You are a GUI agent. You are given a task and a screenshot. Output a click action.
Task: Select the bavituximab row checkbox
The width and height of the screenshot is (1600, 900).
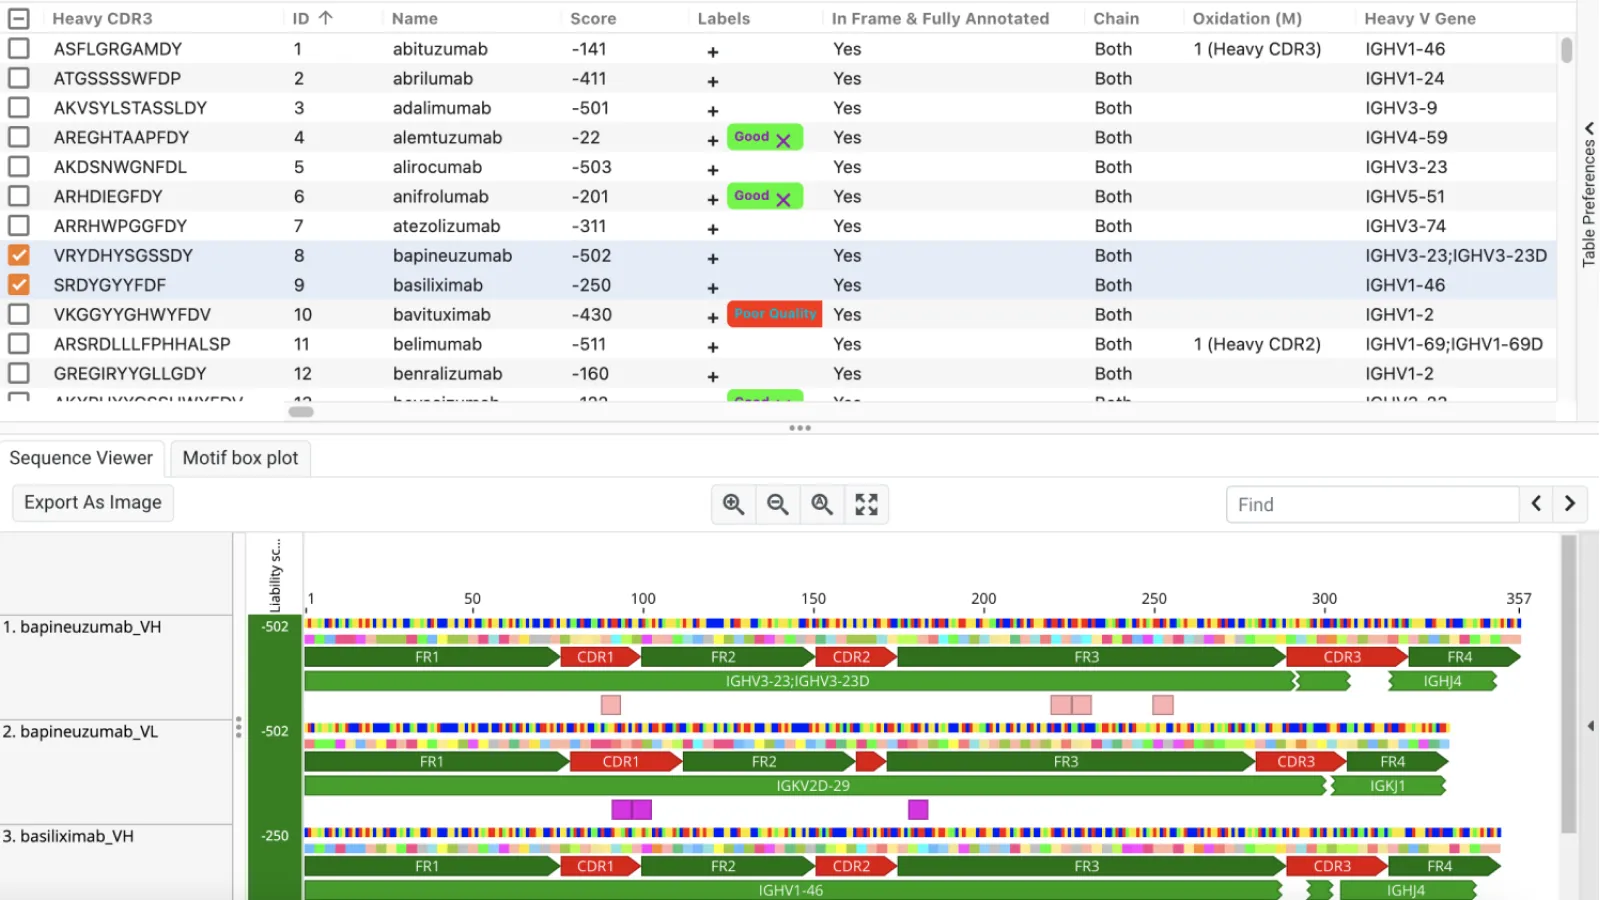(18, 314)
